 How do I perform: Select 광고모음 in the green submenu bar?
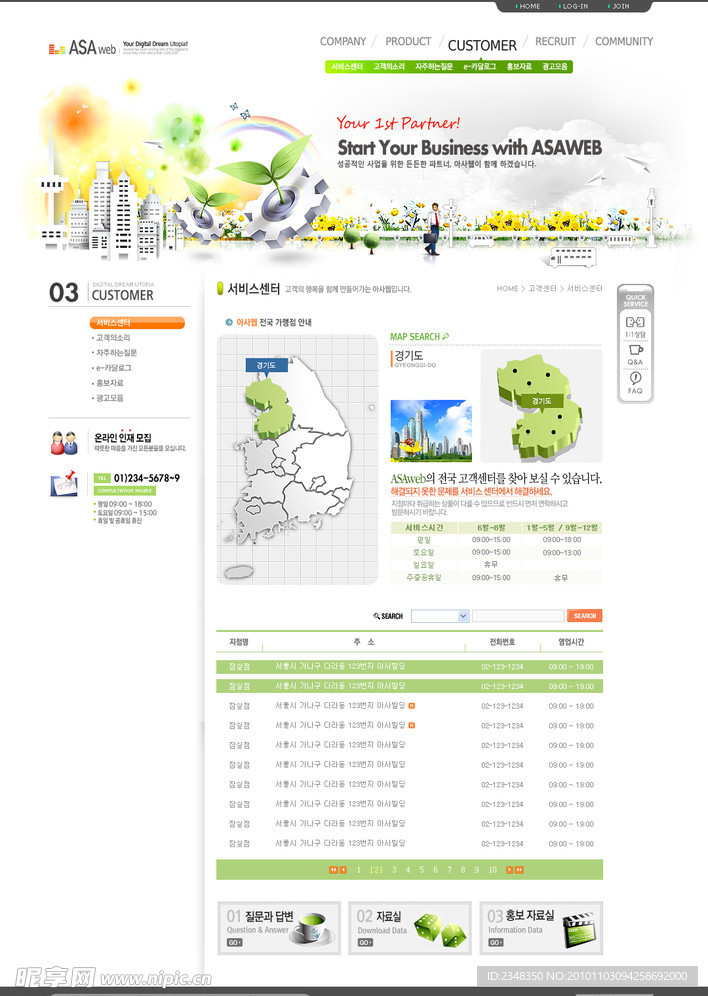click(x=555, y=67)
